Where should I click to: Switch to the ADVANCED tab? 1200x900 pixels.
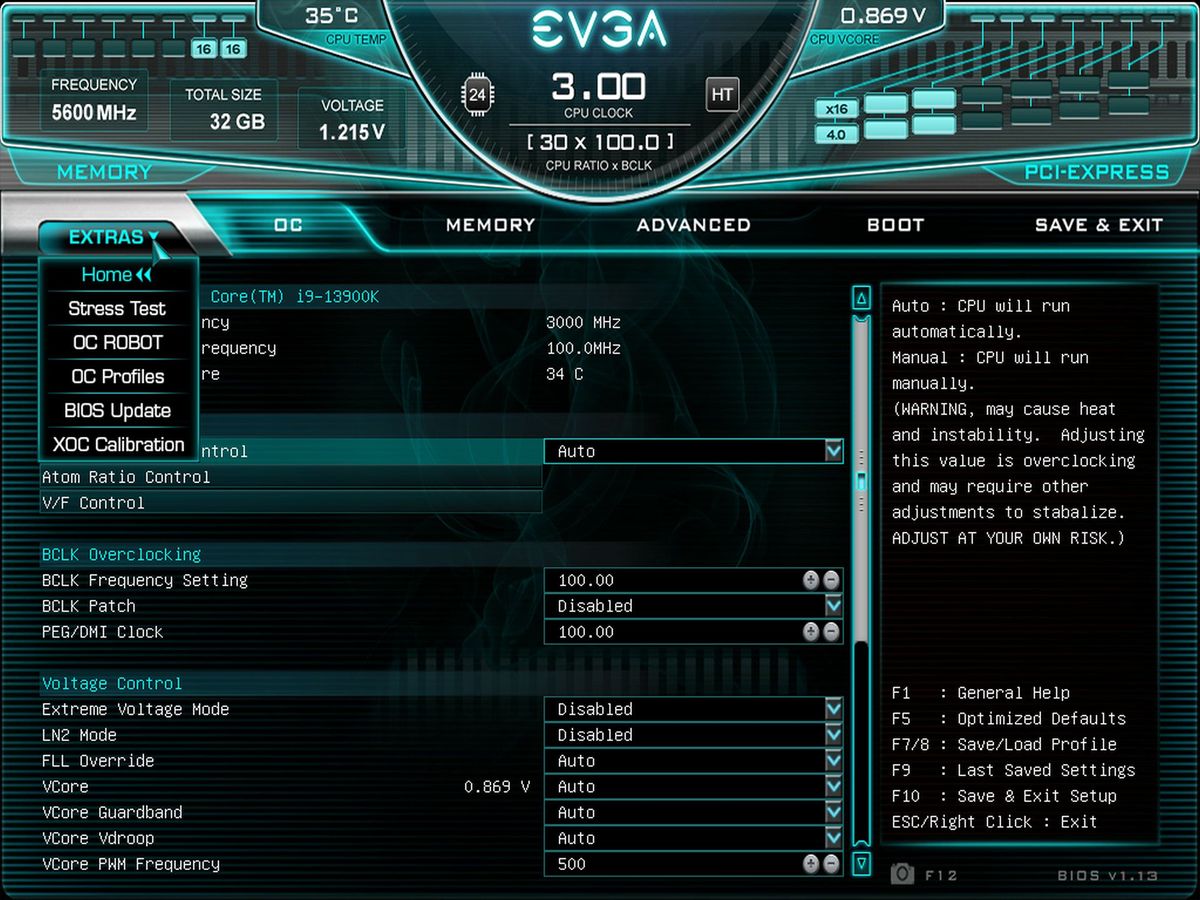(x=694, y=225)
